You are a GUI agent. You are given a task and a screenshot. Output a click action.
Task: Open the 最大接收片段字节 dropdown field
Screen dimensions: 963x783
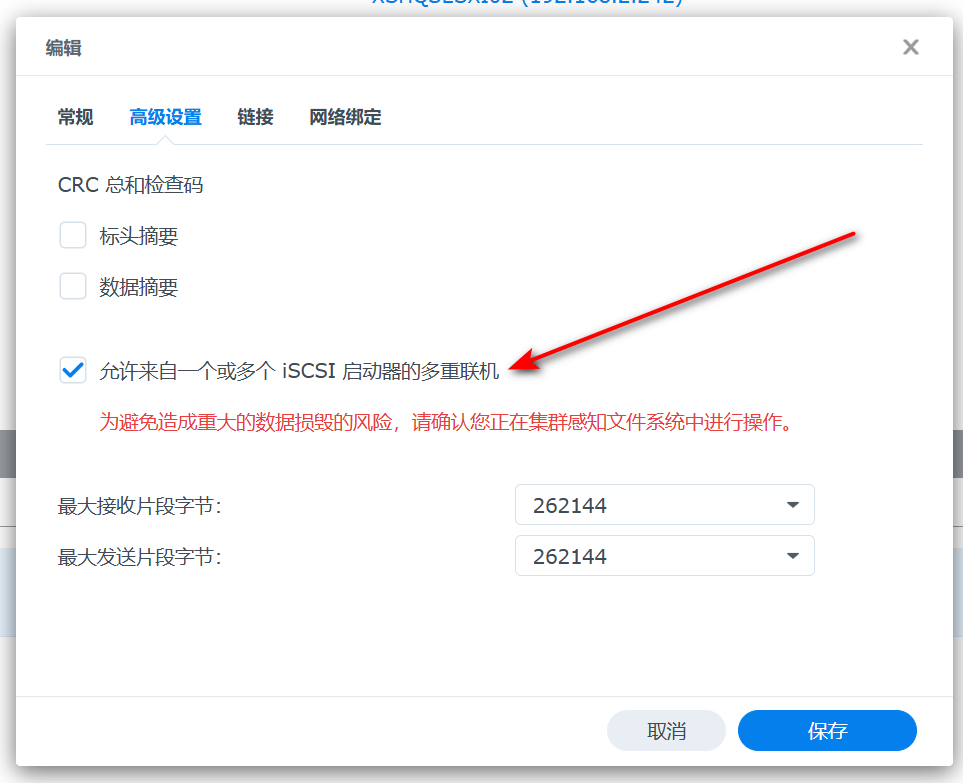tap(650, 505)
